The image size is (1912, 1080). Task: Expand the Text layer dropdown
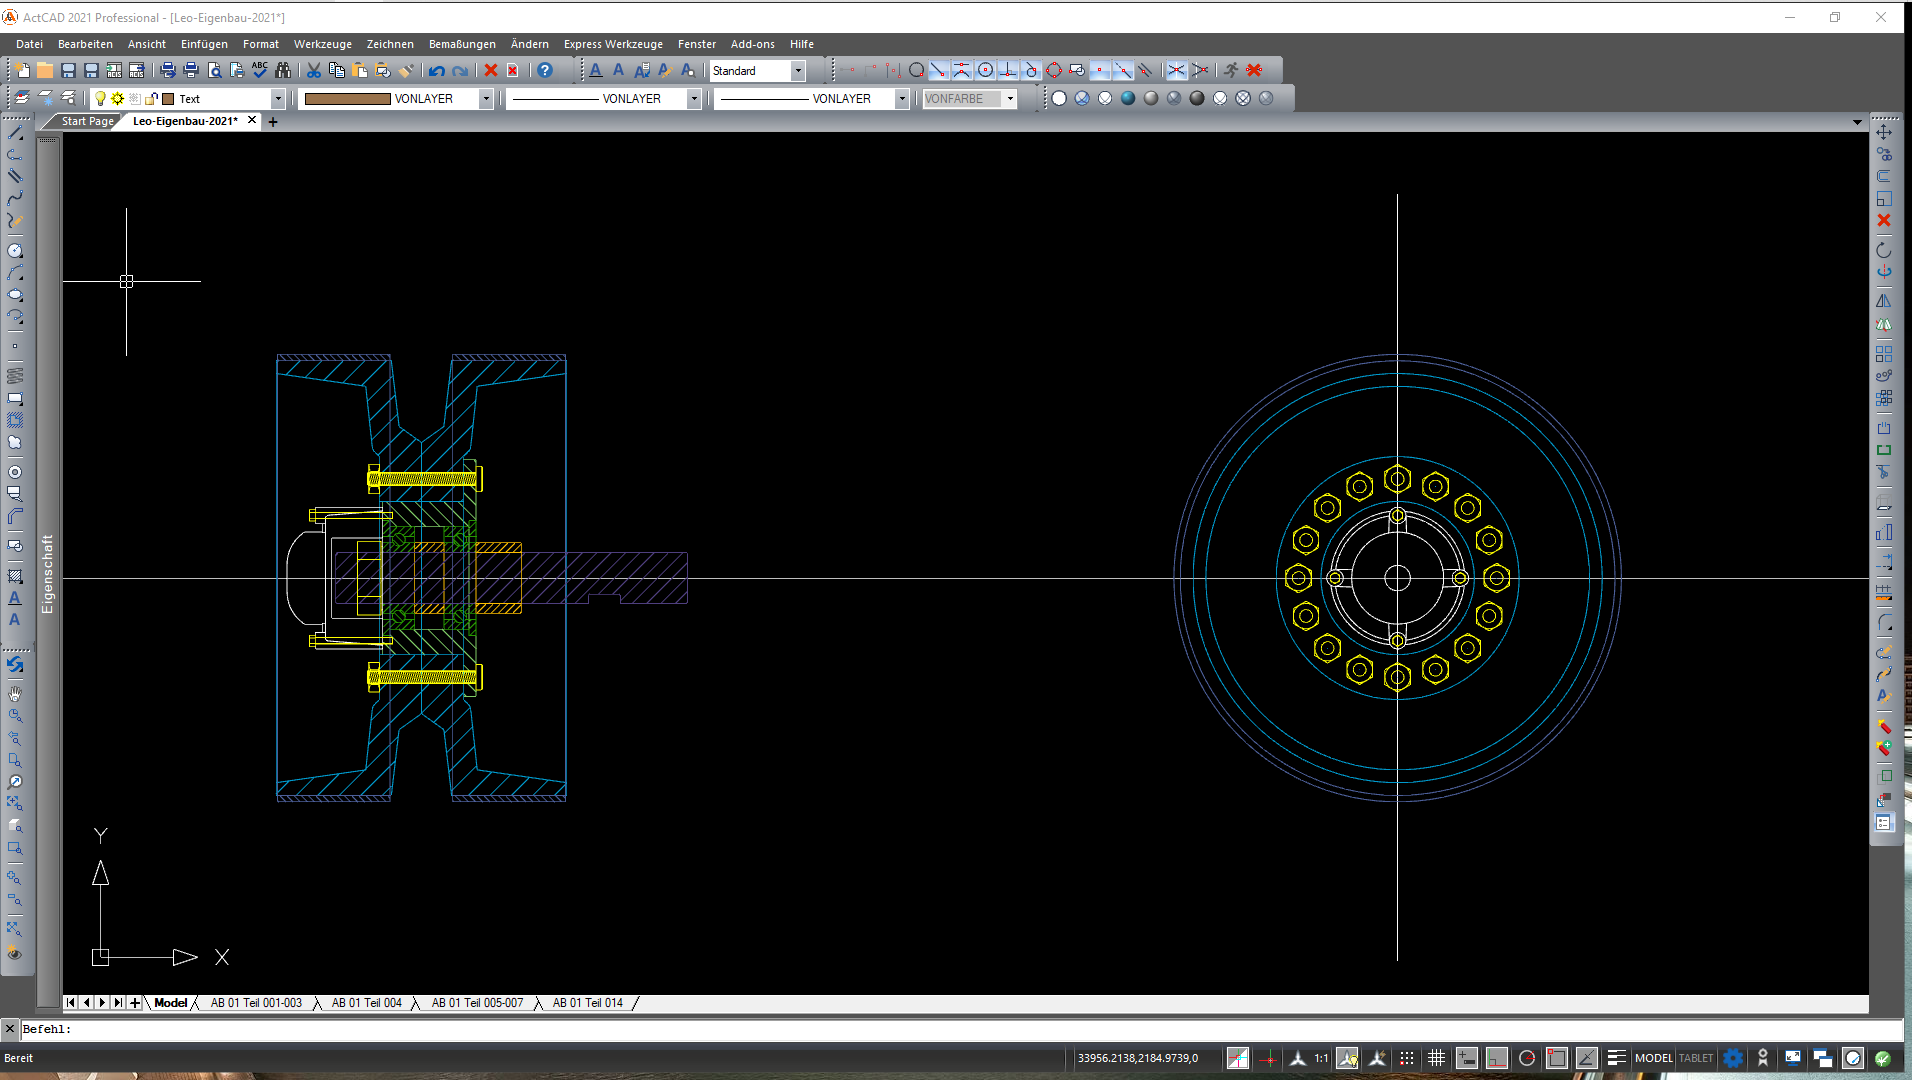tap(278, 99)
